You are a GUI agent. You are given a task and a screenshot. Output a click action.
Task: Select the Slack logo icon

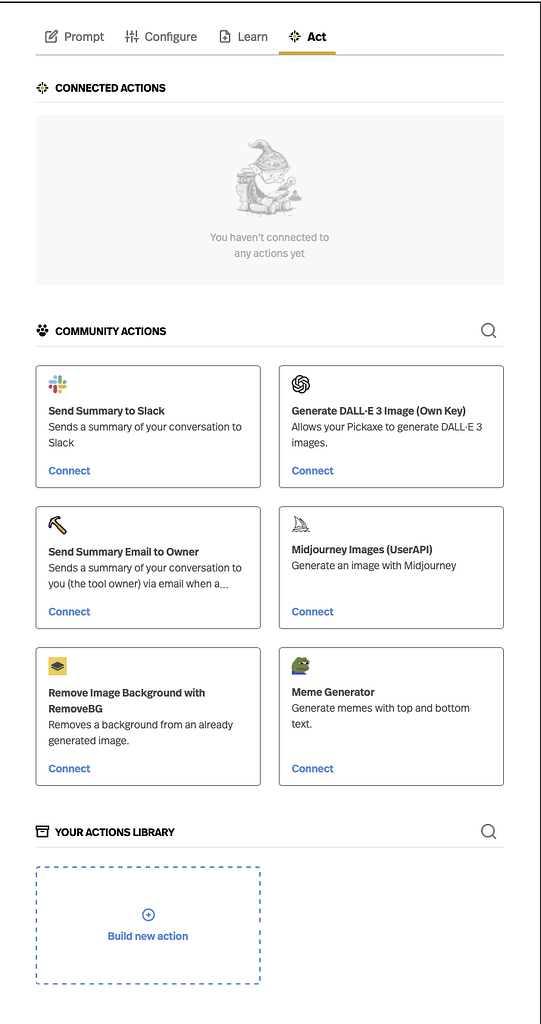click(57, 384)
